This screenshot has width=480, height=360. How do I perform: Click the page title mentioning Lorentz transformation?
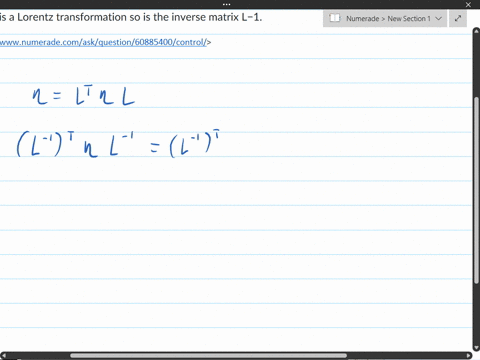coord(131,17)
